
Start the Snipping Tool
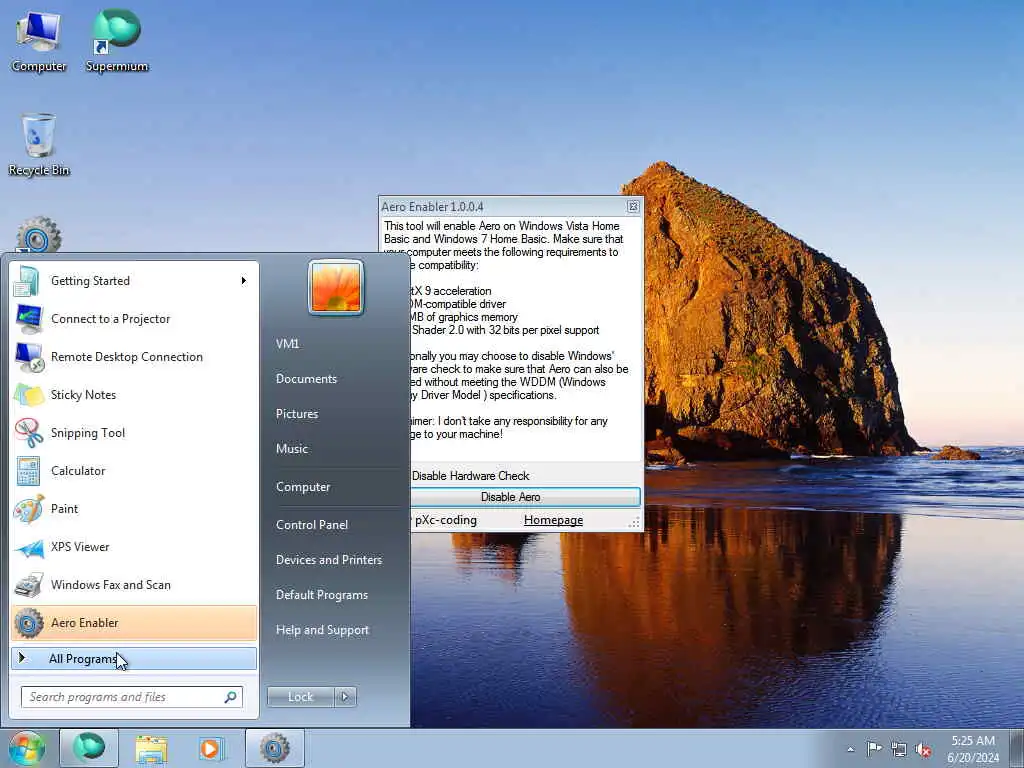point(134,432)
